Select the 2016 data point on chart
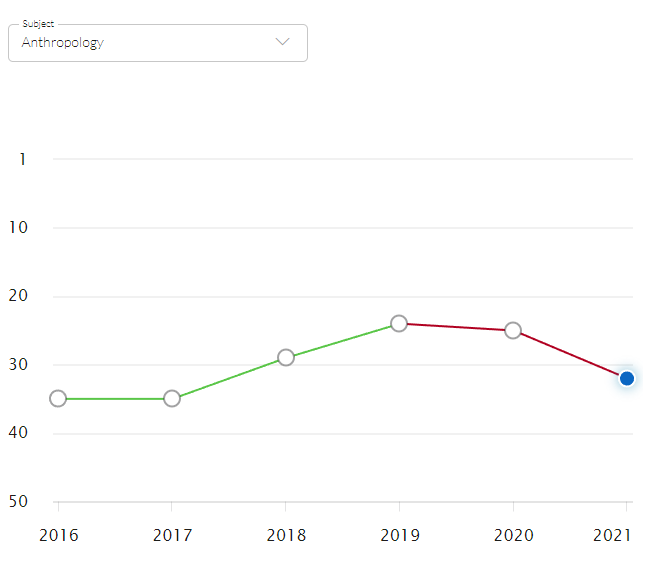The image size is (660, 563). (x=58, y=398)
